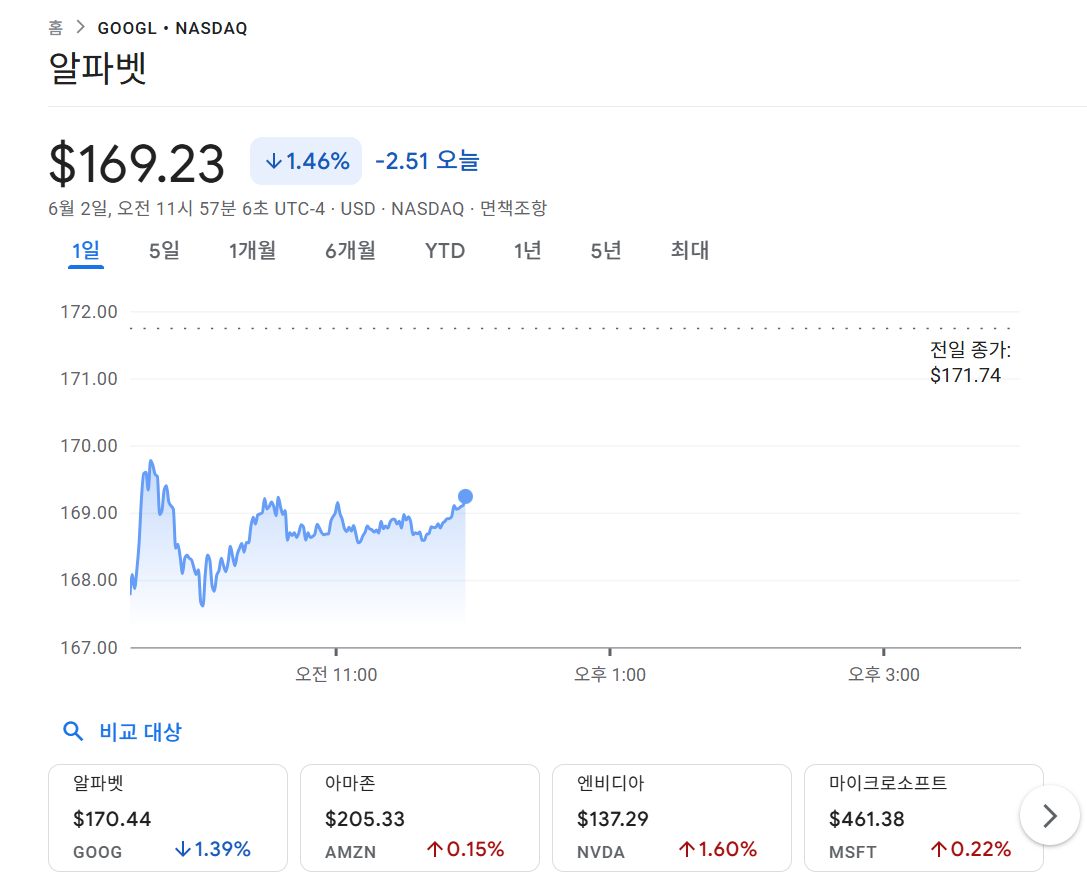
Task: Open the 아마존 AMZN comparison card
Action: point(419,818)
